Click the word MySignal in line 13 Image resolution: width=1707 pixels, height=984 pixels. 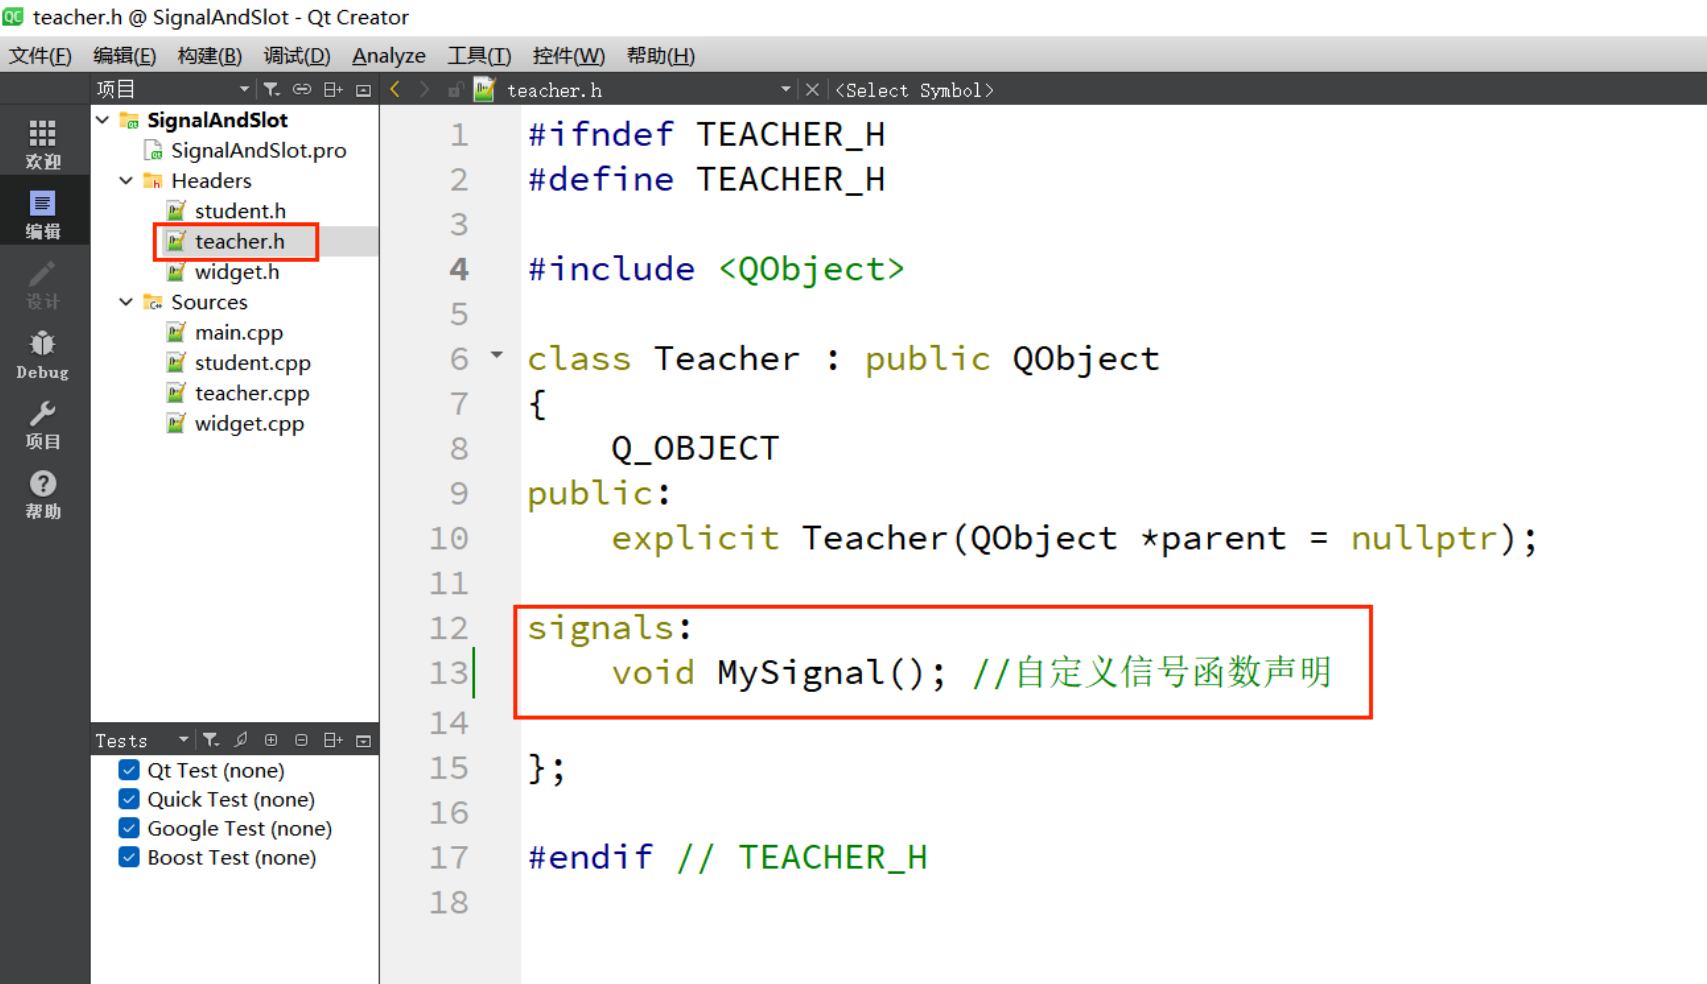tap(801, 672)
